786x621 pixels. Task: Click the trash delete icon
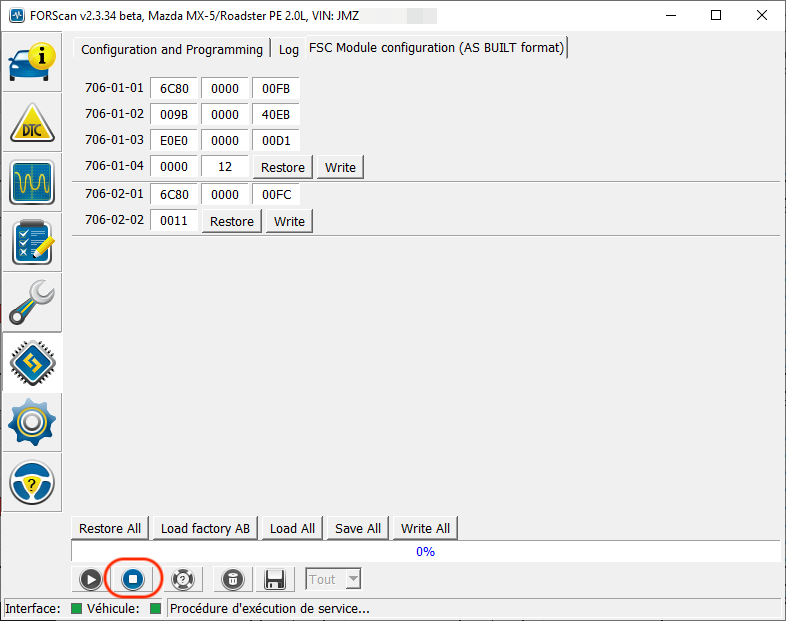pyautogui.click(x=233, y=579)
